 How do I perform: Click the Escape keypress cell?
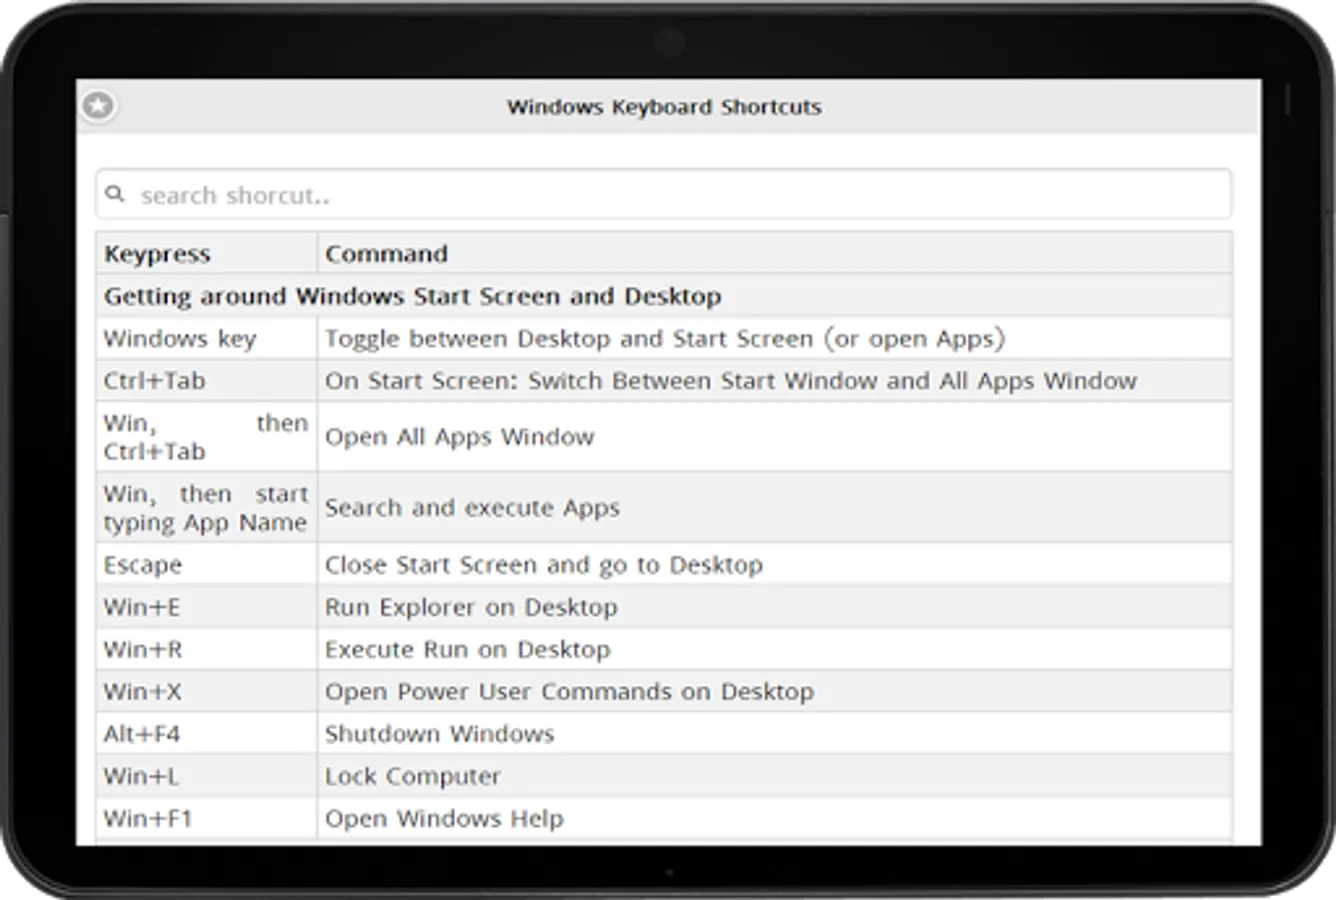click(x=207, y=564)
